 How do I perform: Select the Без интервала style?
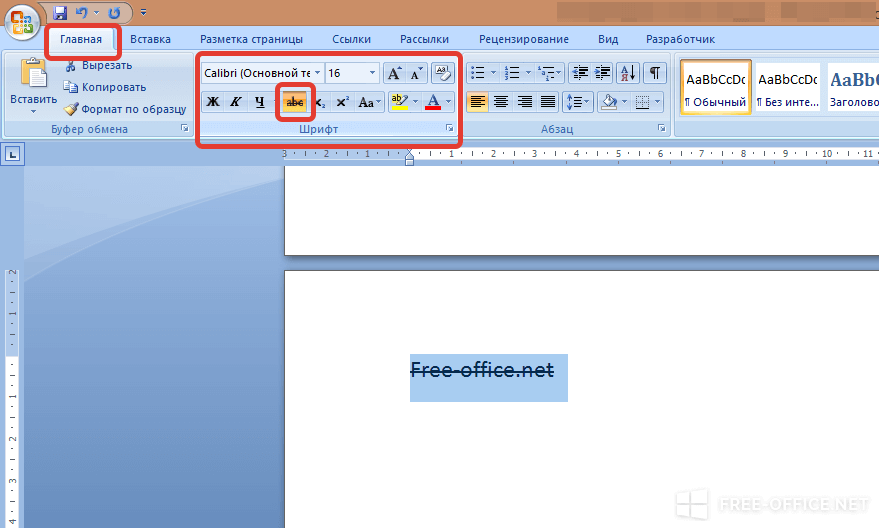pos(788,88)
